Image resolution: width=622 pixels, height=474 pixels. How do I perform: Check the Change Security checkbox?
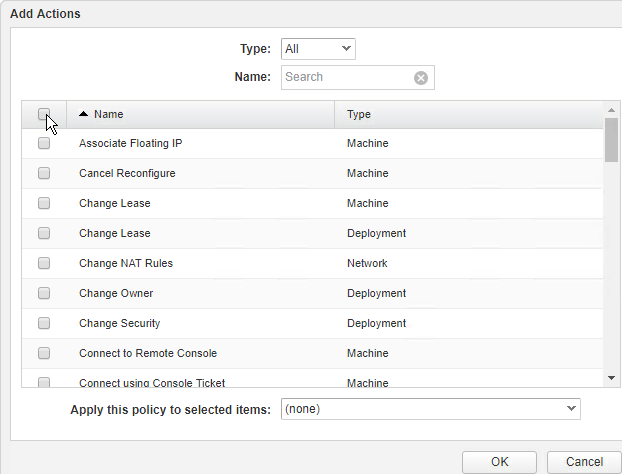tap(44, 324)
